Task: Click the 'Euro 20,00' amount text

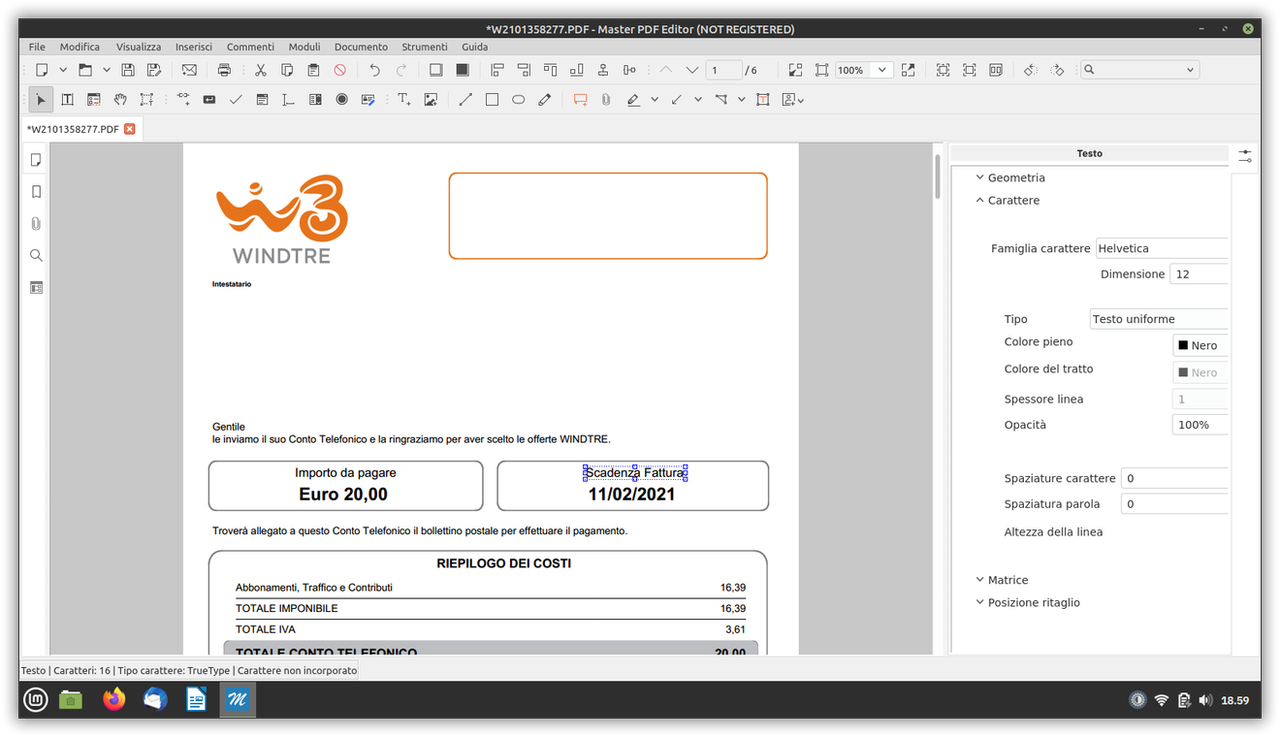Action: pyautogui.click(x=343, y=494)
